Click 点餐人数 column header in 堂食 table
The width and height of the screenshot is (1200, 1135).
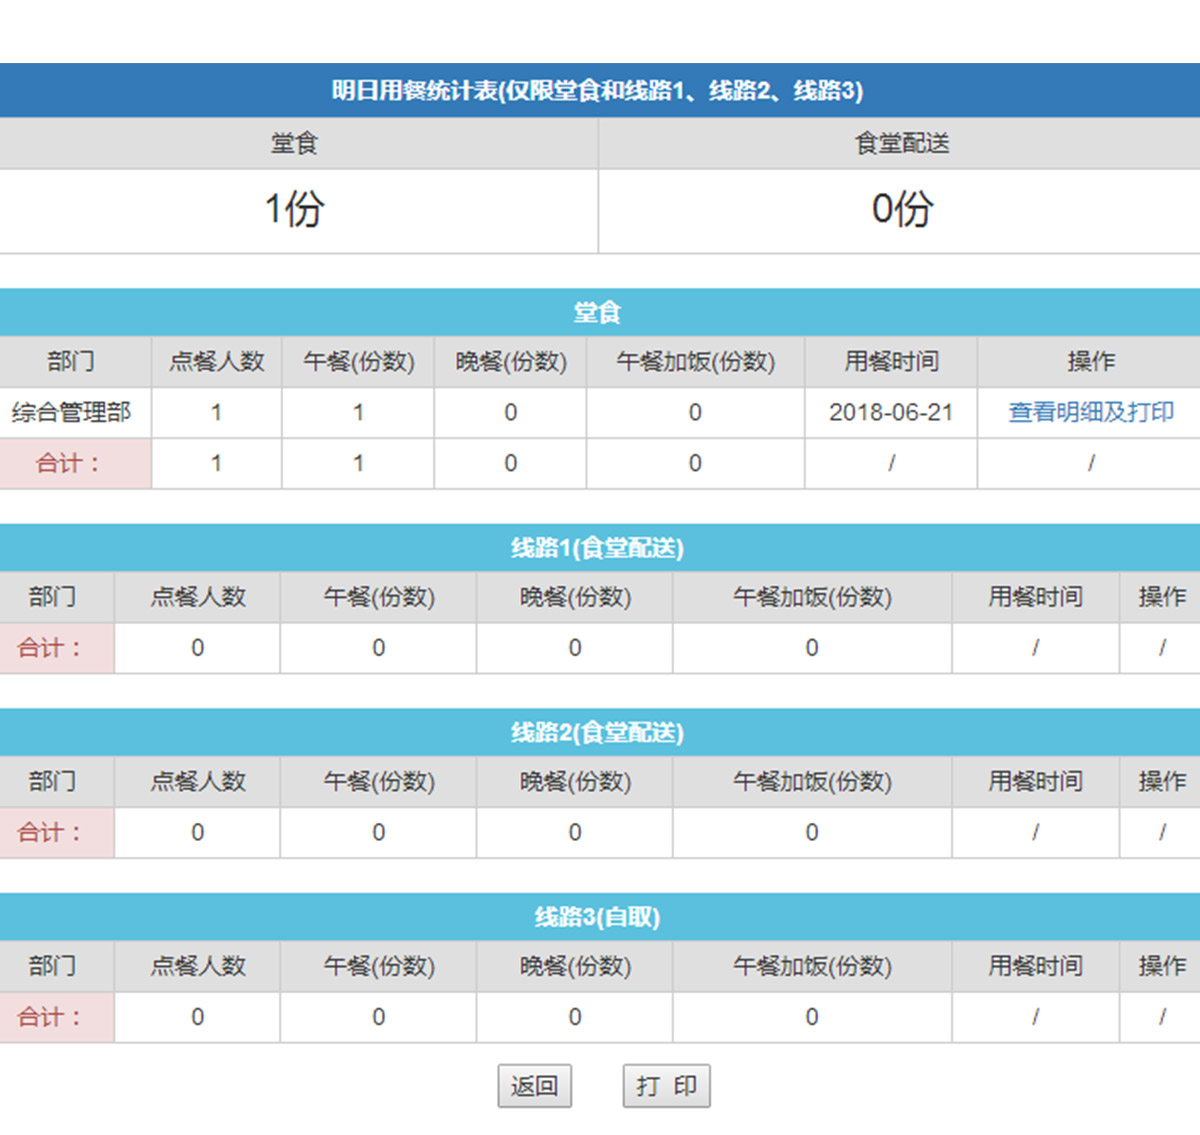click(x=216, y=362)
